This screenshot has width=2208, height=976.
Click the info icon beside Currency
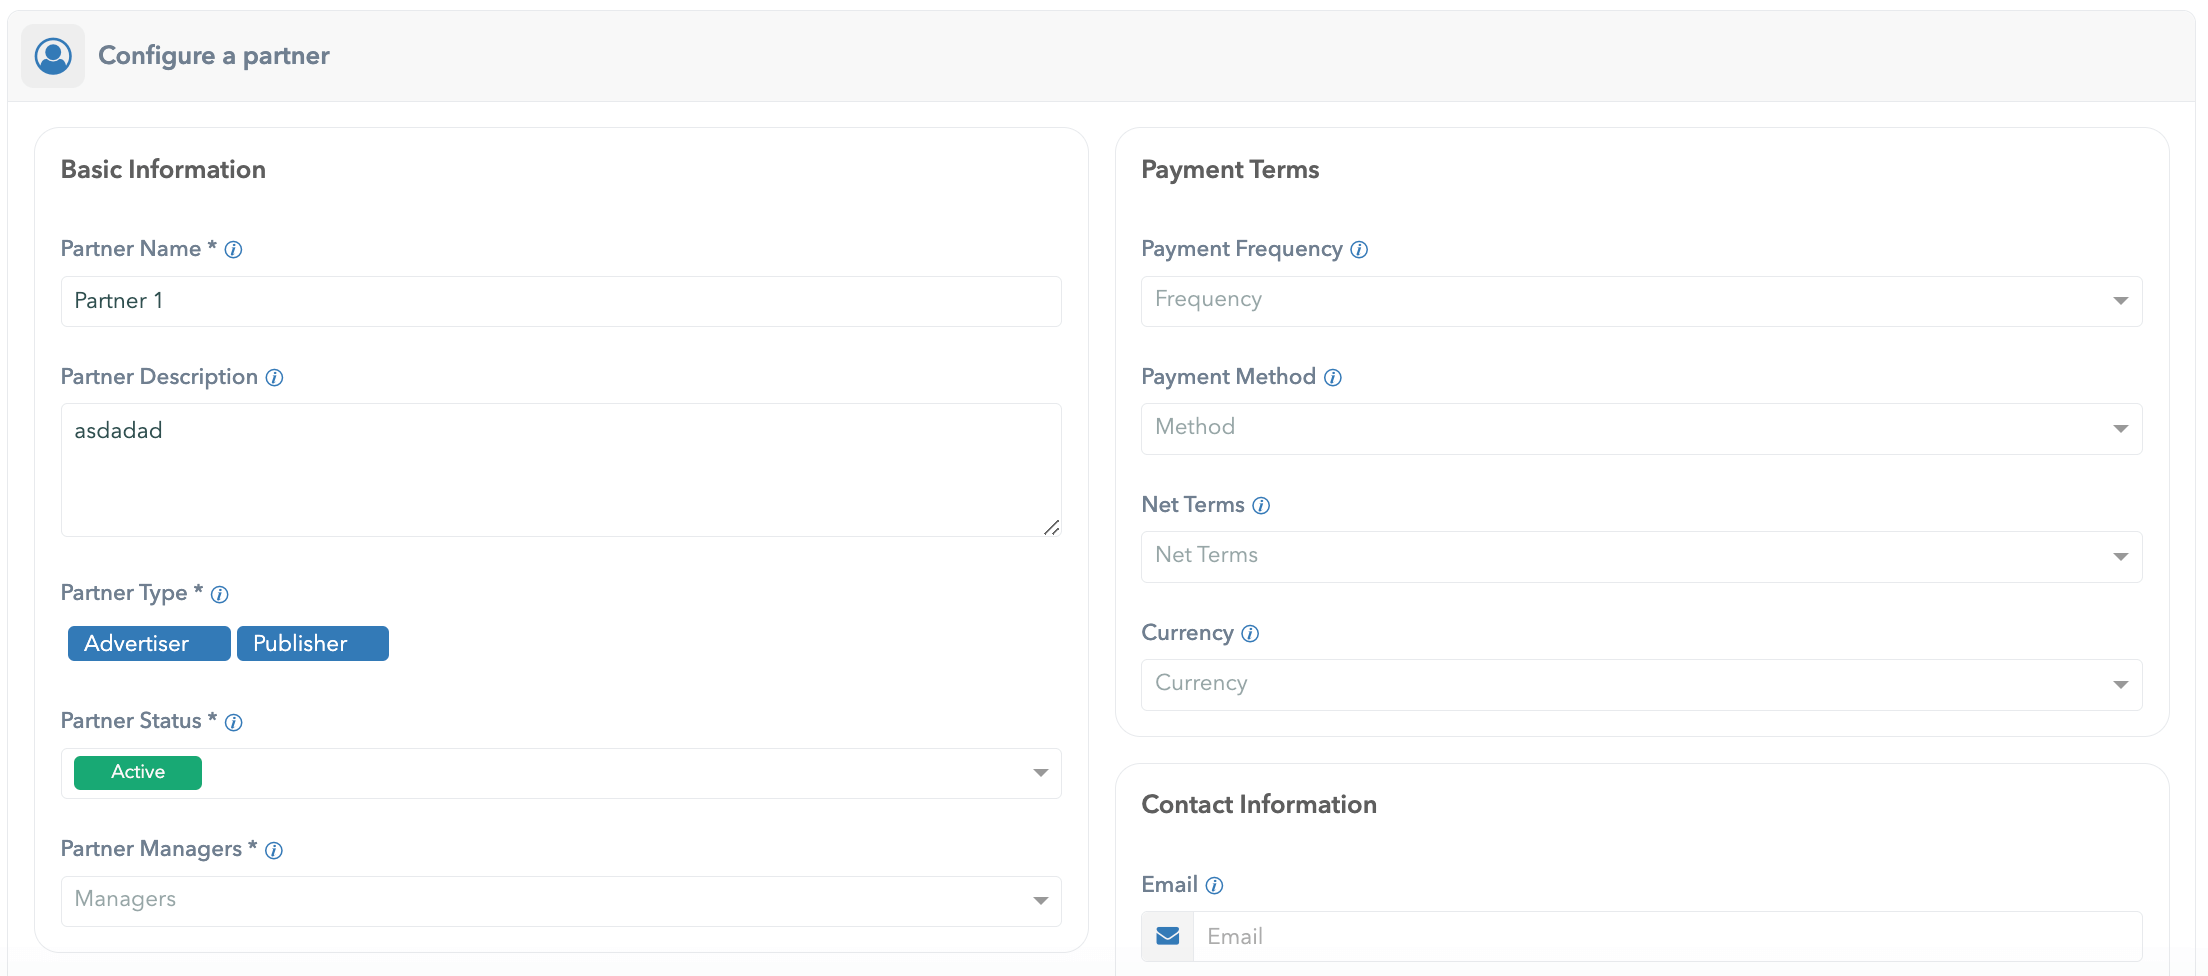click(1250, 634)
